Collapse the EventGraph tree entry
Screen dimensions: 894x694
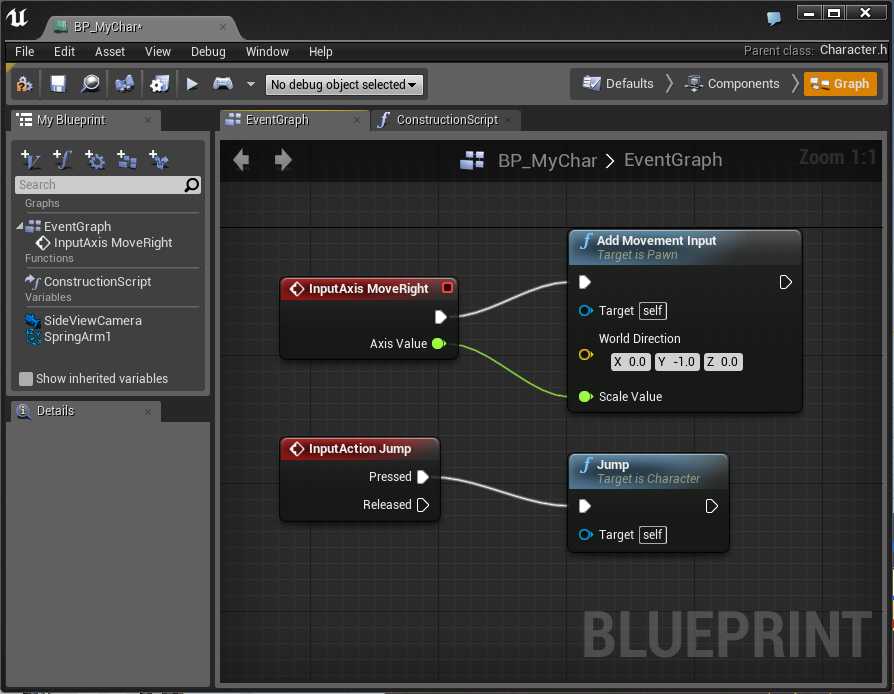click(x=19, y=226)
